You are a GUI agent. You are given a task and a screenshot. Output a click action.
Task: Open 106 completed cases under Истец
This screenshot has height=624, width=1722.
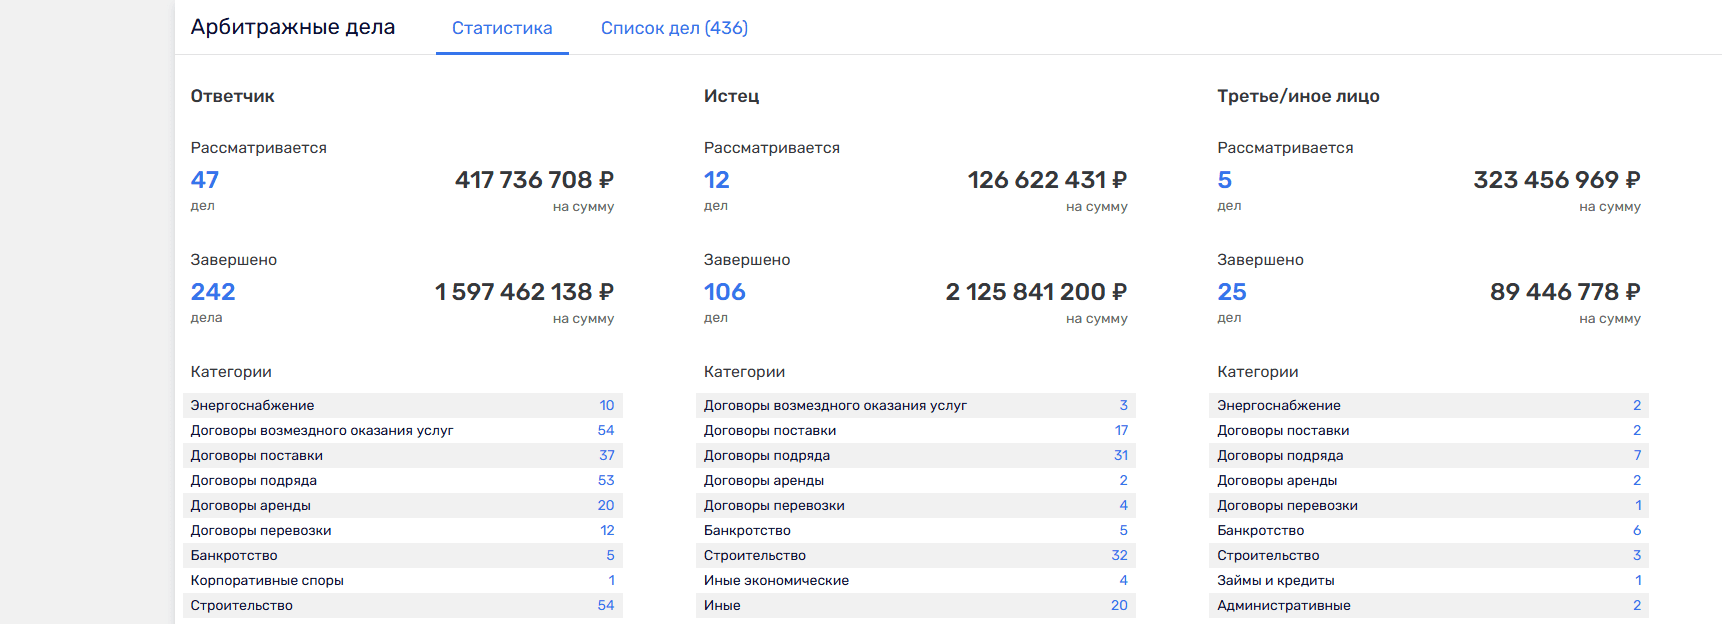725,292
